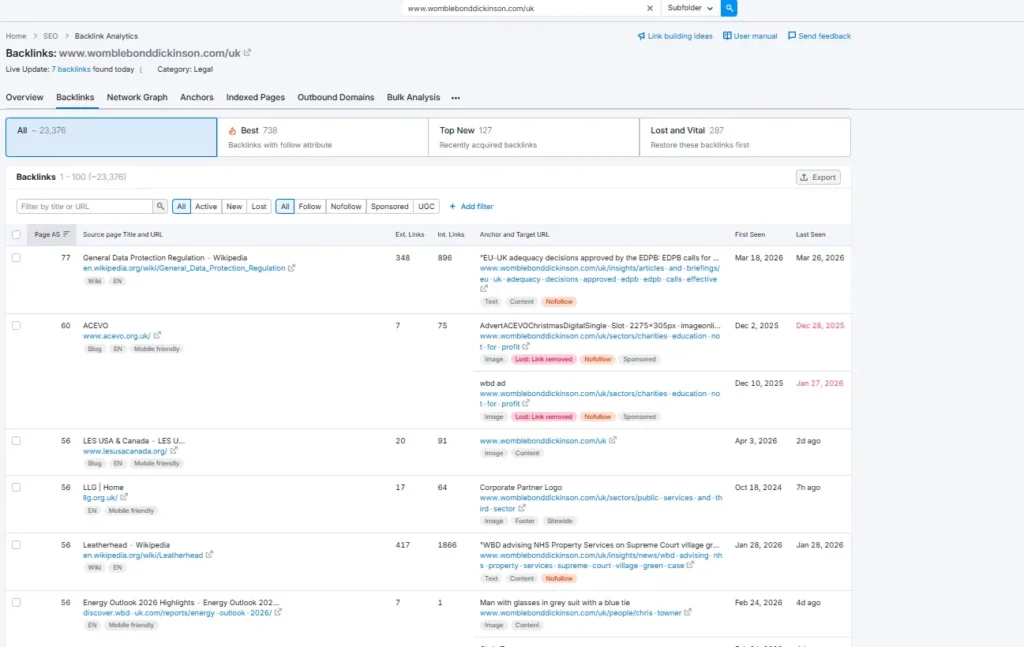Tick the Energy Outlook 2026 row checkbox
1024x647 pixels.
16,603
